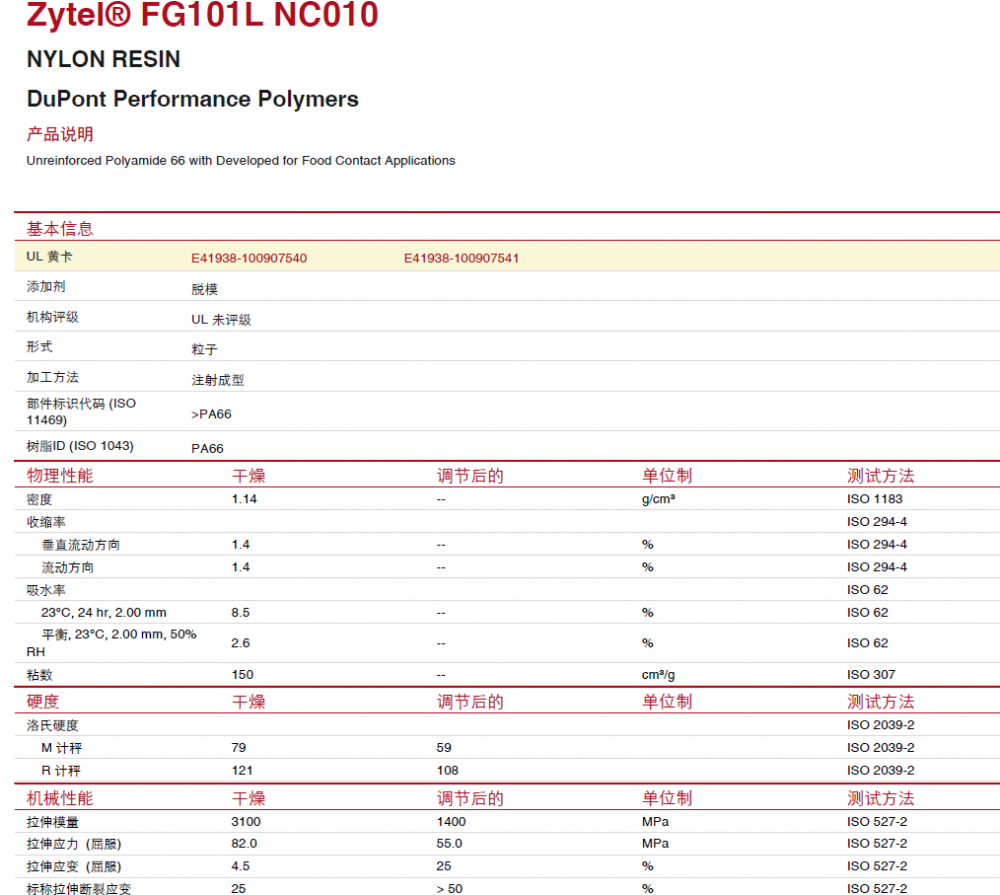The height and width of the screenshot is (895, 1000).
Task: Select the R scale dry value '121'
Action: click(x=242, y=770)
